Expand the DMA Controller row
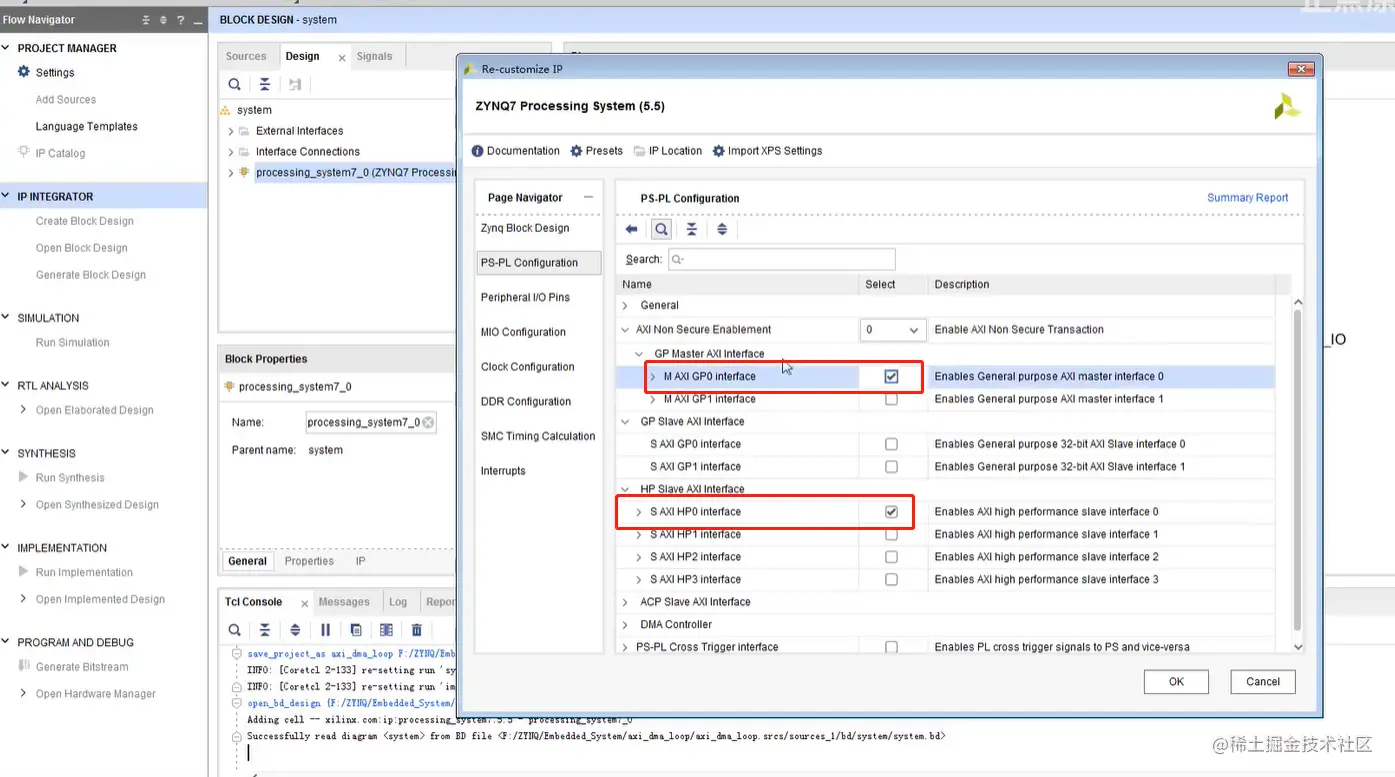Image resolution: width=1395 pixels, height=777 pixels. pyautogui.click(x=626, y=625)
